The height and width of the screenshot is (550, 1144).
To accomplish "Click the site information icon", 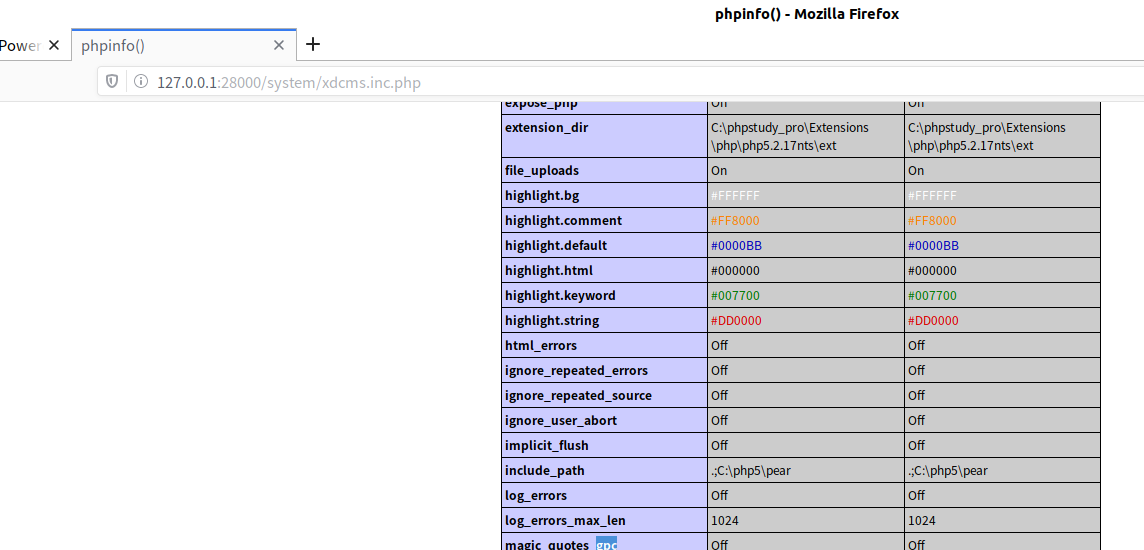I will click(x=141, y=82).
